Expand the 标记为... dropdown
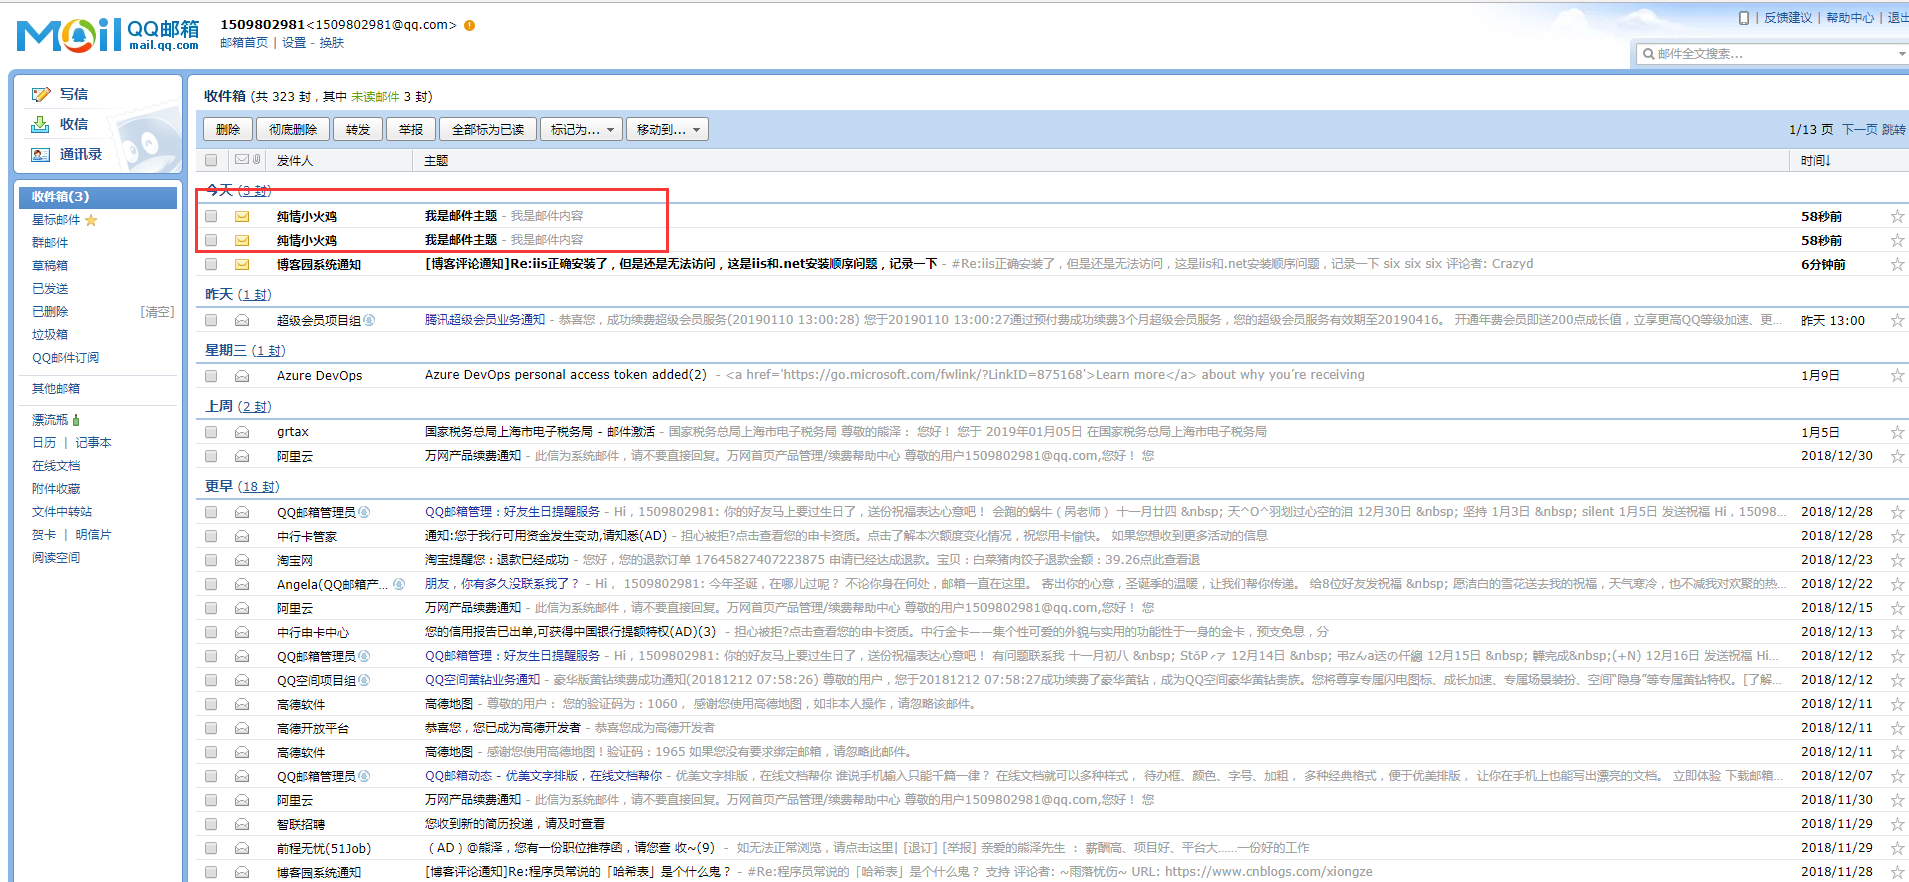This screenshot has width=1909, height=882. (x=581, y=129)
